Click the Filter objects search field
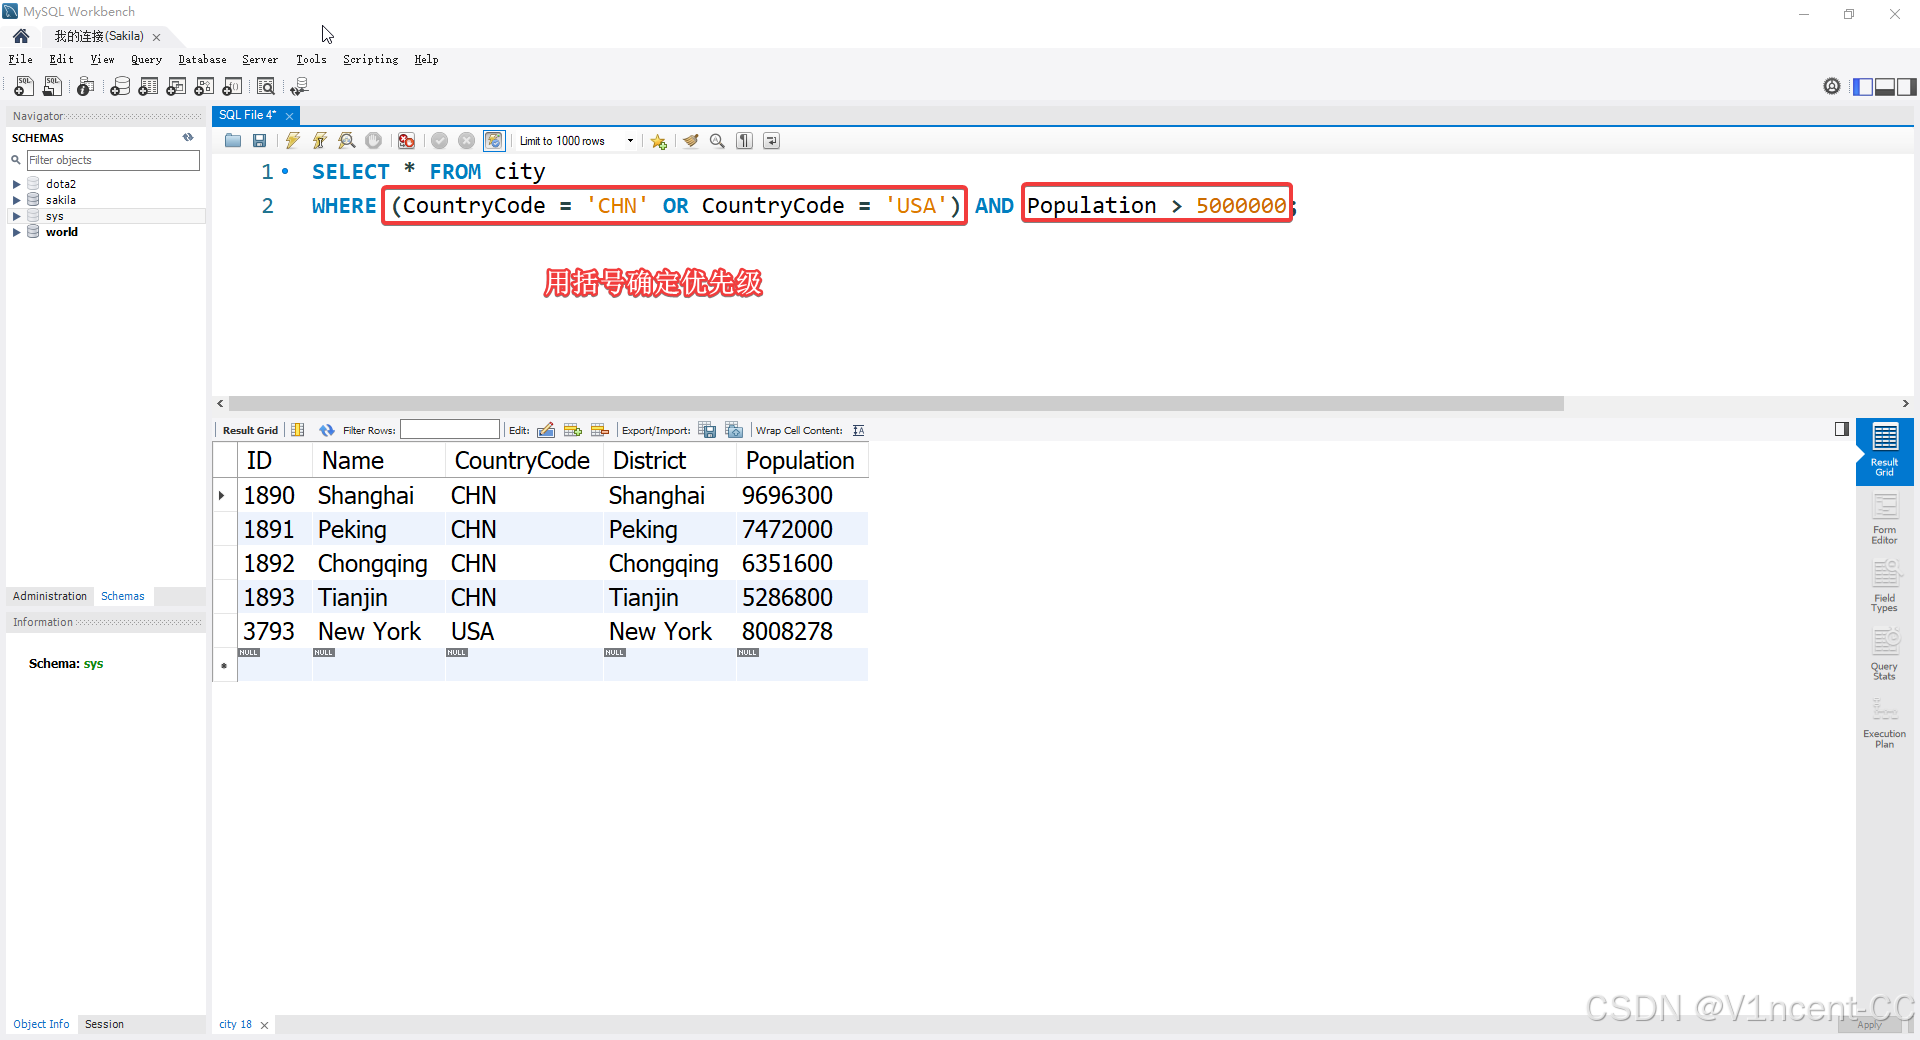Image resolution: width=1920 pixels, height=1040 pixels. click(113, 160)
